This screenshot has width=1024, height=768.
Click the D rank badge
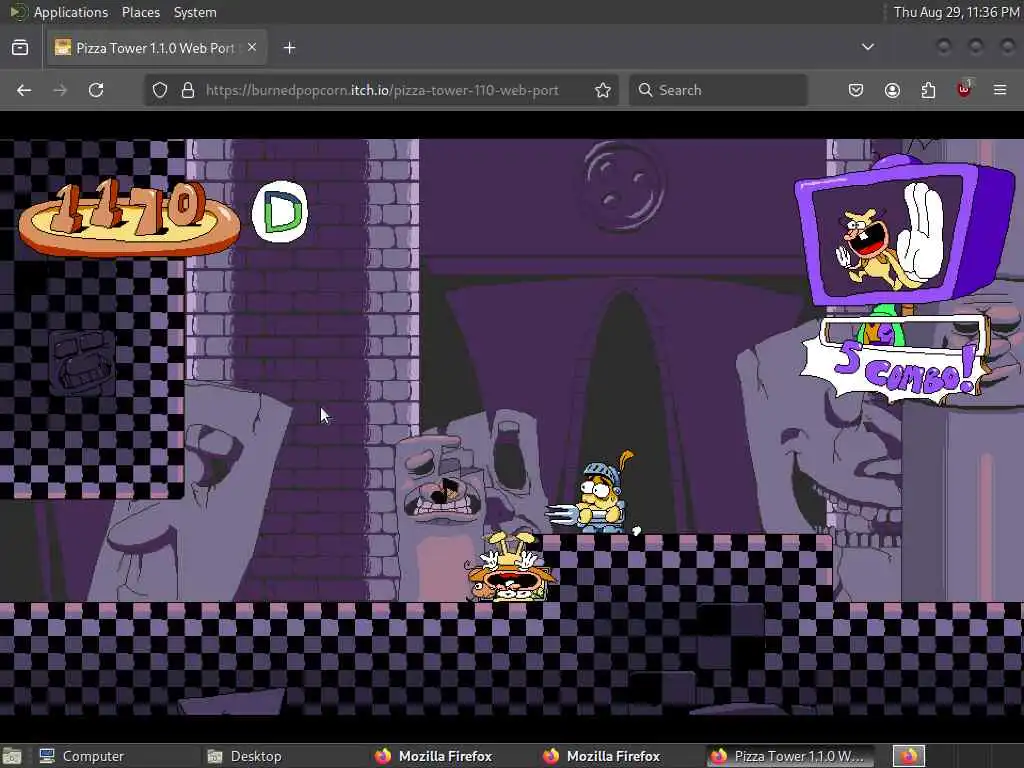(280, 211)
